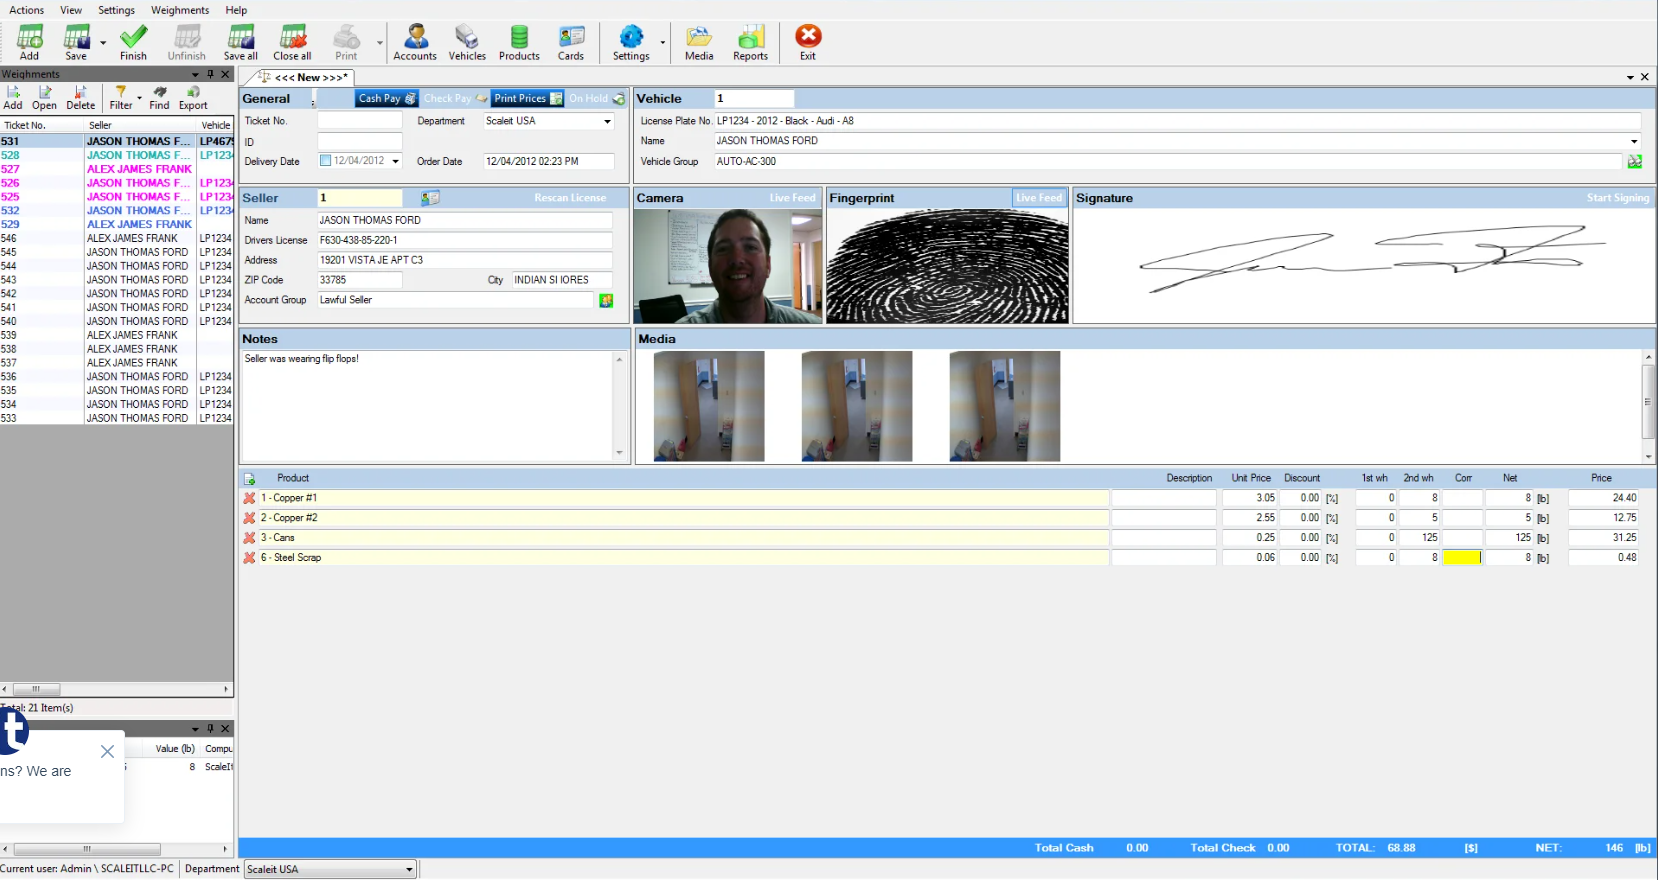1658x880 pixels.
Task: Expand the vehicle Name dropdown
Action: click(x=1634, y=141)
